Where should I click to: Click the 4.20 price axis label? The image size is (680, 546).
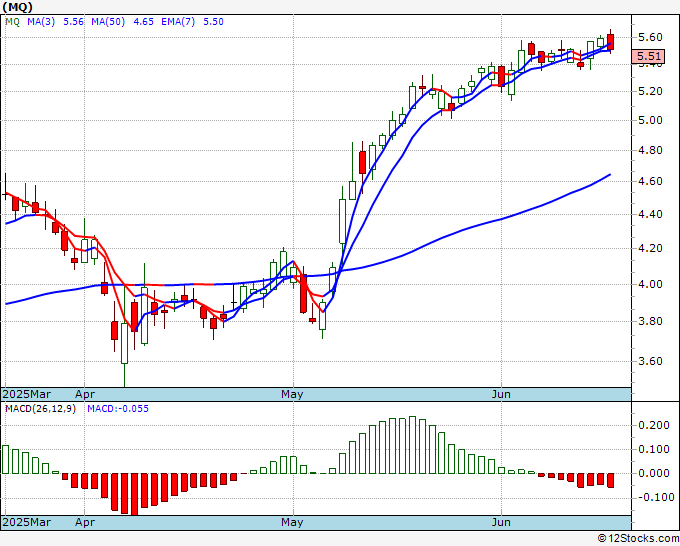coord(650,248)
